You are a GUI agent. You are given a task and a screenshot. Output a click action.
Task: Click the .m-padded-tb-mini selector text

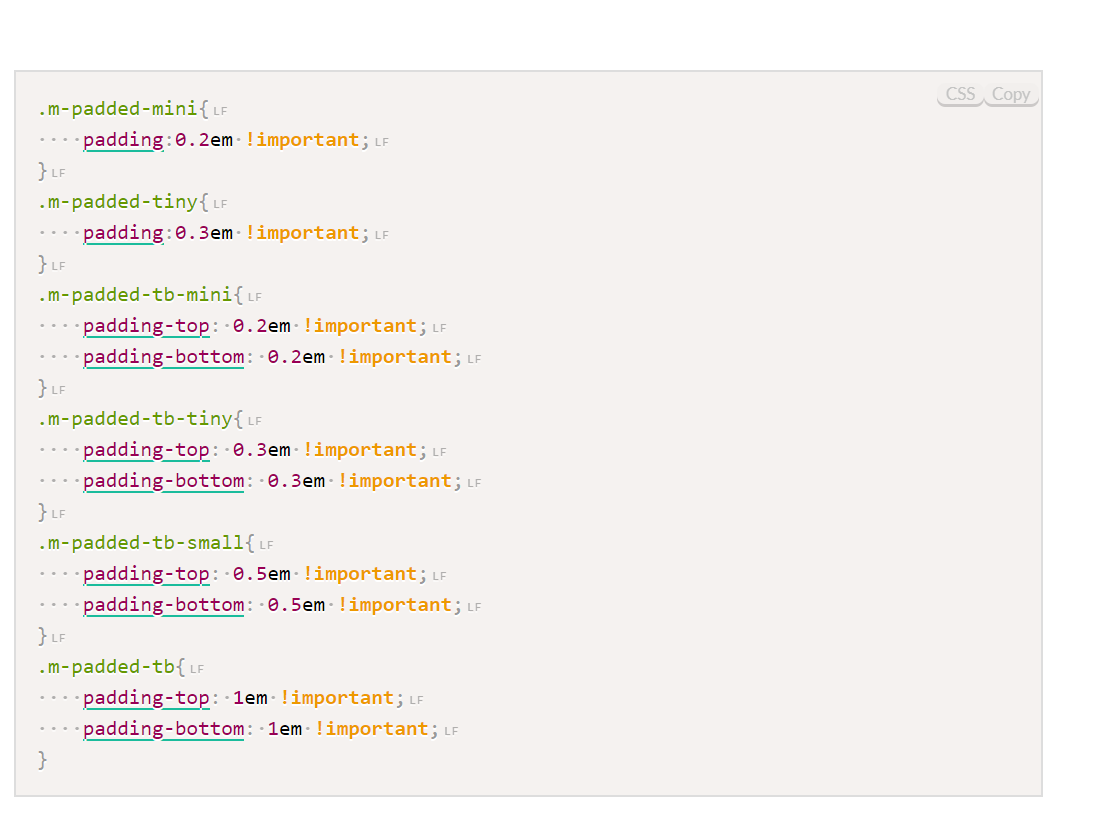tap(135, 295)
